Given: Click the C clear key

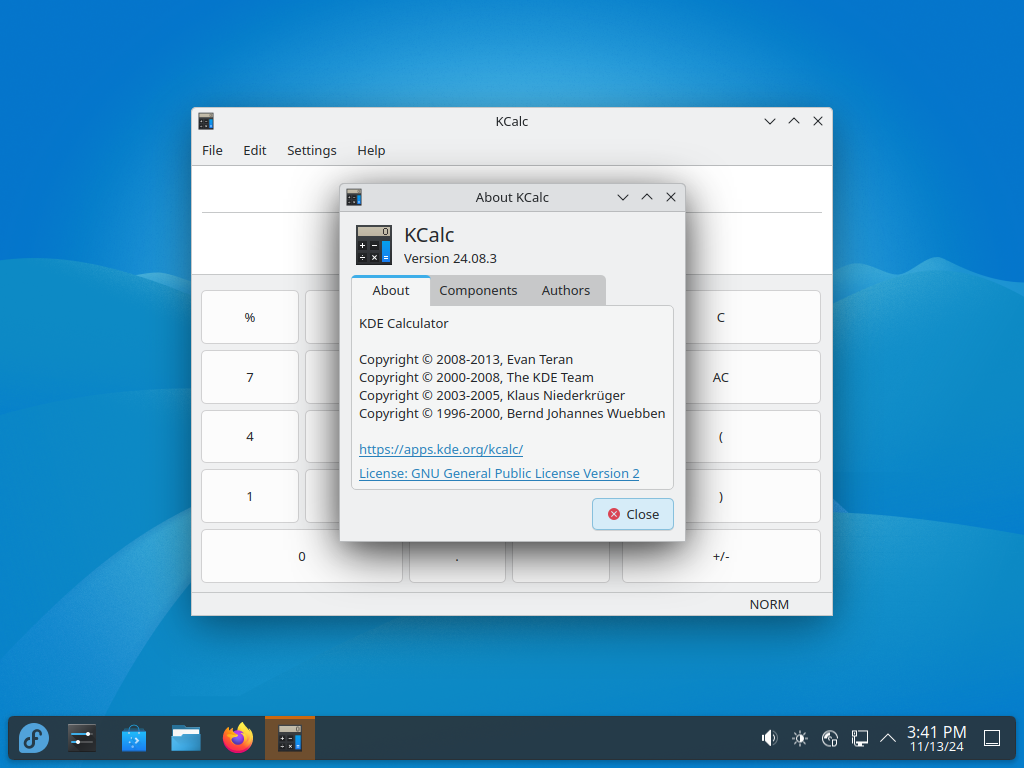Looking at the screenshot, I should [753, 317].
